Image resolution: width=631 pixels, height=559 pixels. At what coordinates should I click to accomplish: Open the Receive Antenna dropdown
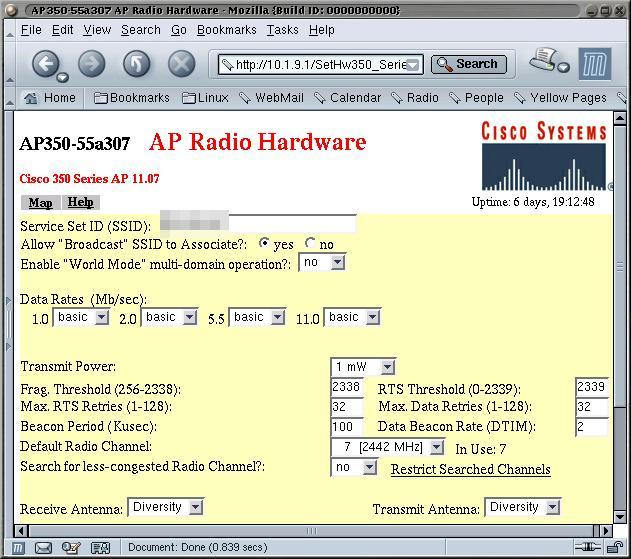[166, 507]
